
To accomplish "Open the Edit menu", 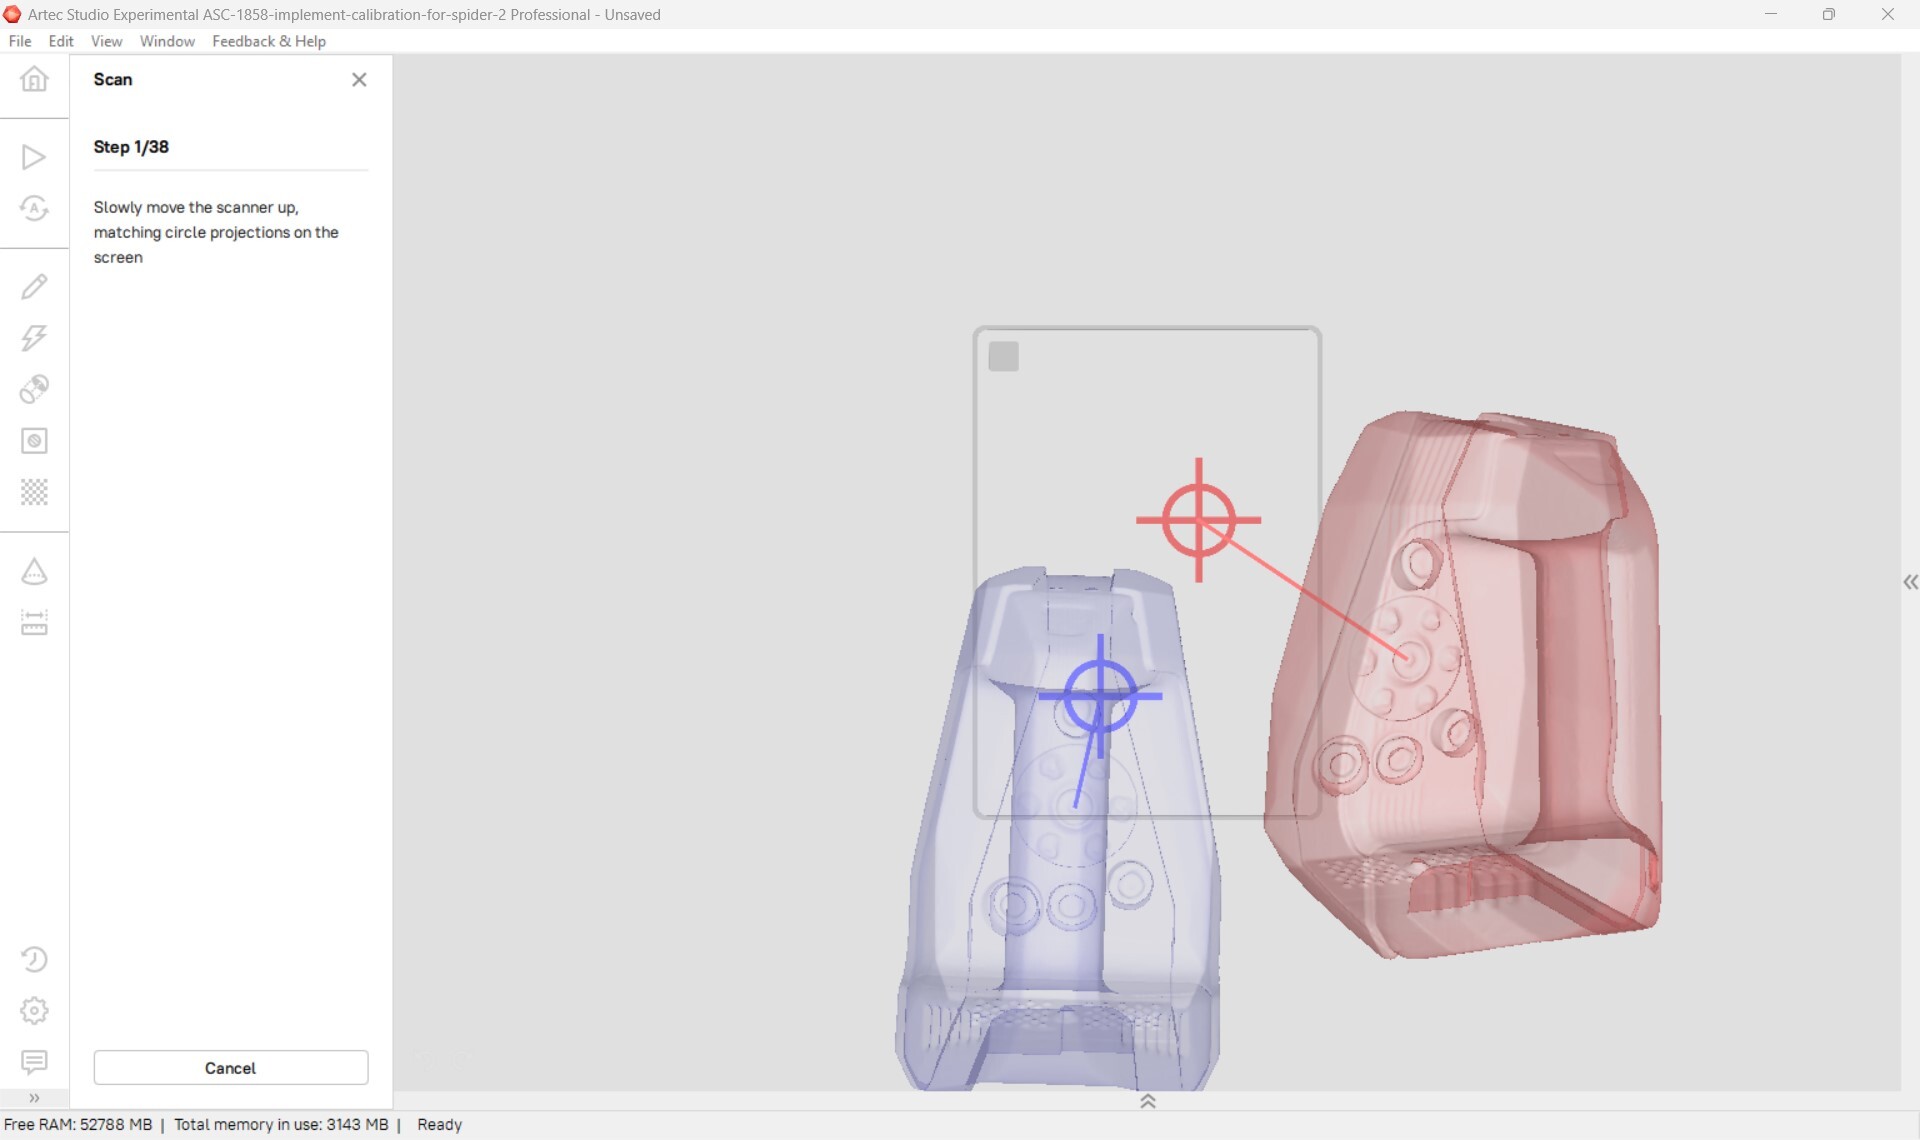I will (x=61, y=41).
